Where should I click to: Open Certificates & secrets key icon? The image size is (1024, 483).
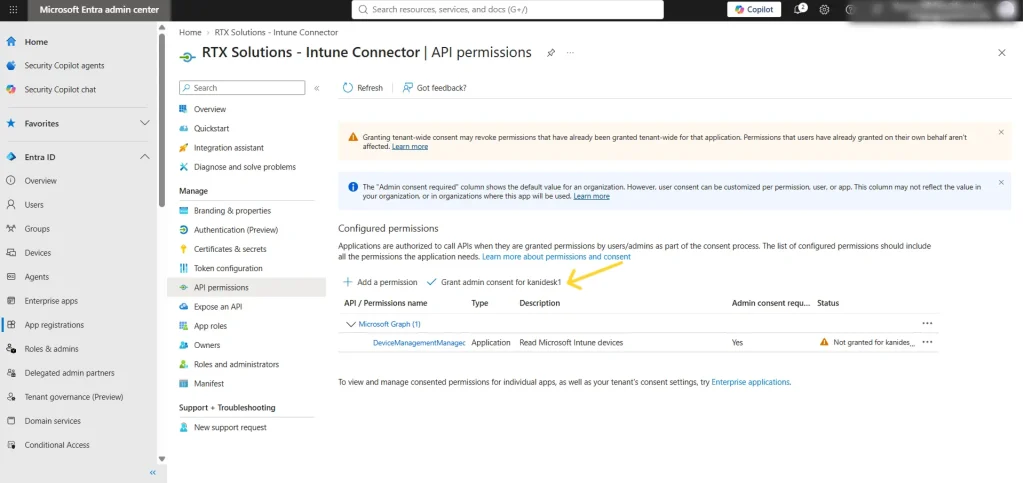click(184, 249)
